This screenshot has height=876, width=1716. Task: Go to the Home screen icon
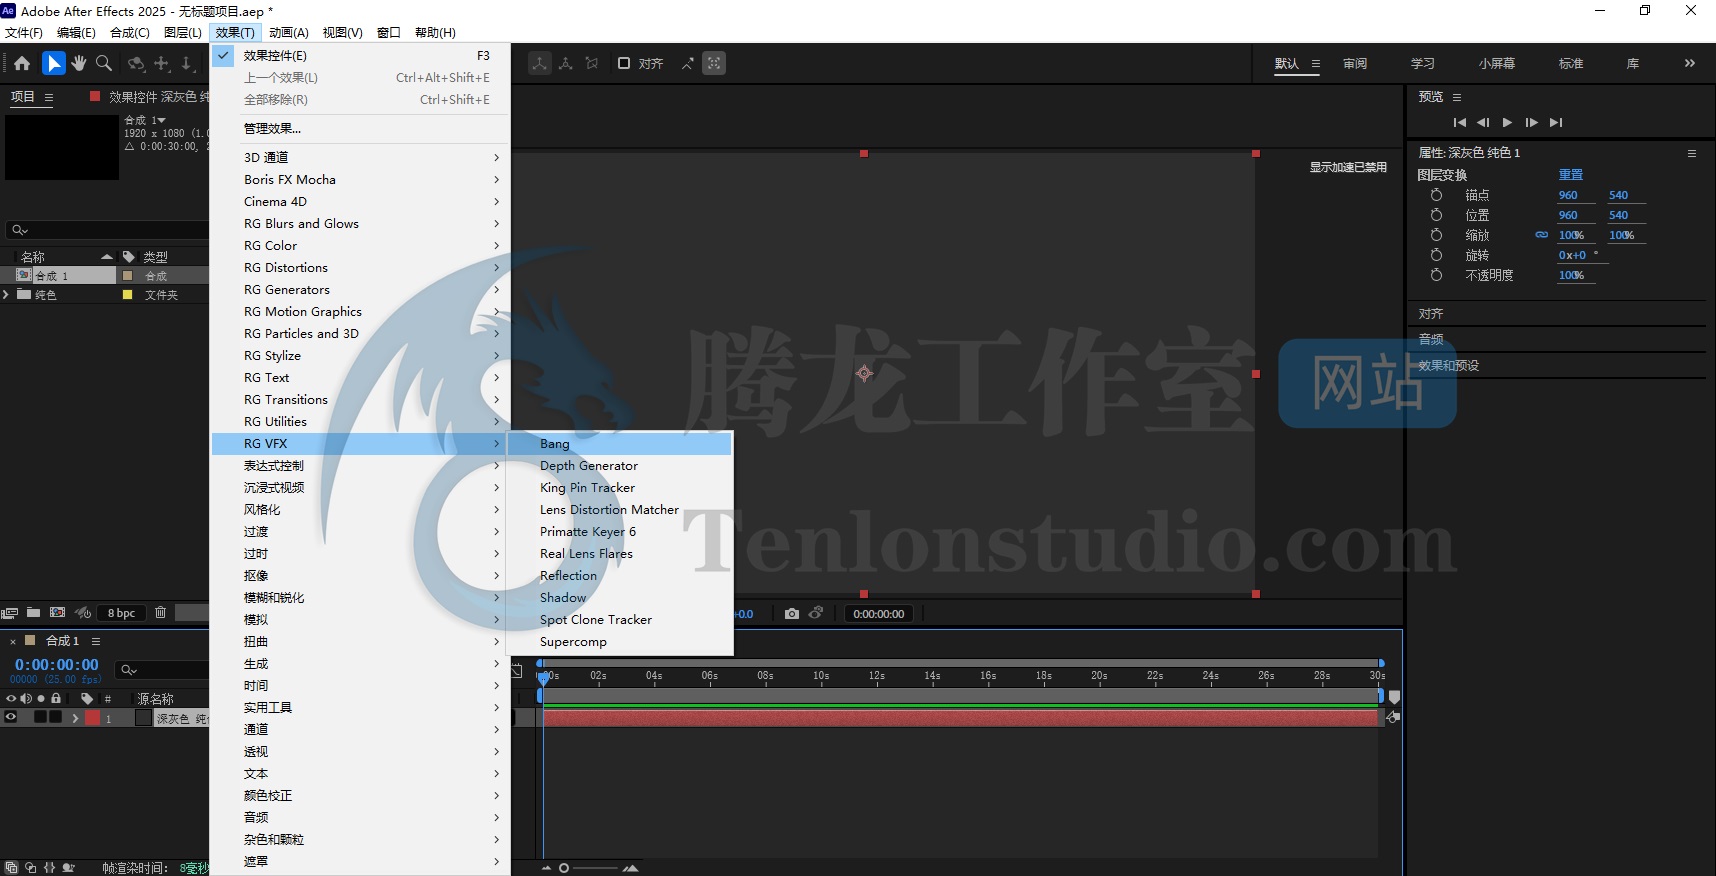22,63
